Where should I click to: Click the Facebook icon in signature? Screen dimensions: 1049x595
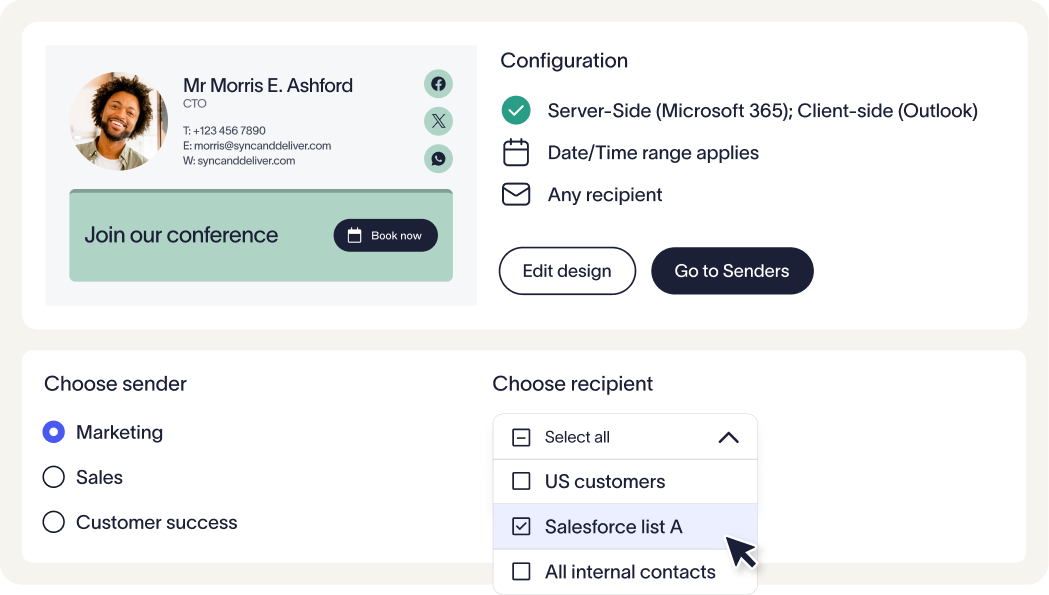click(x=438, y=84)
